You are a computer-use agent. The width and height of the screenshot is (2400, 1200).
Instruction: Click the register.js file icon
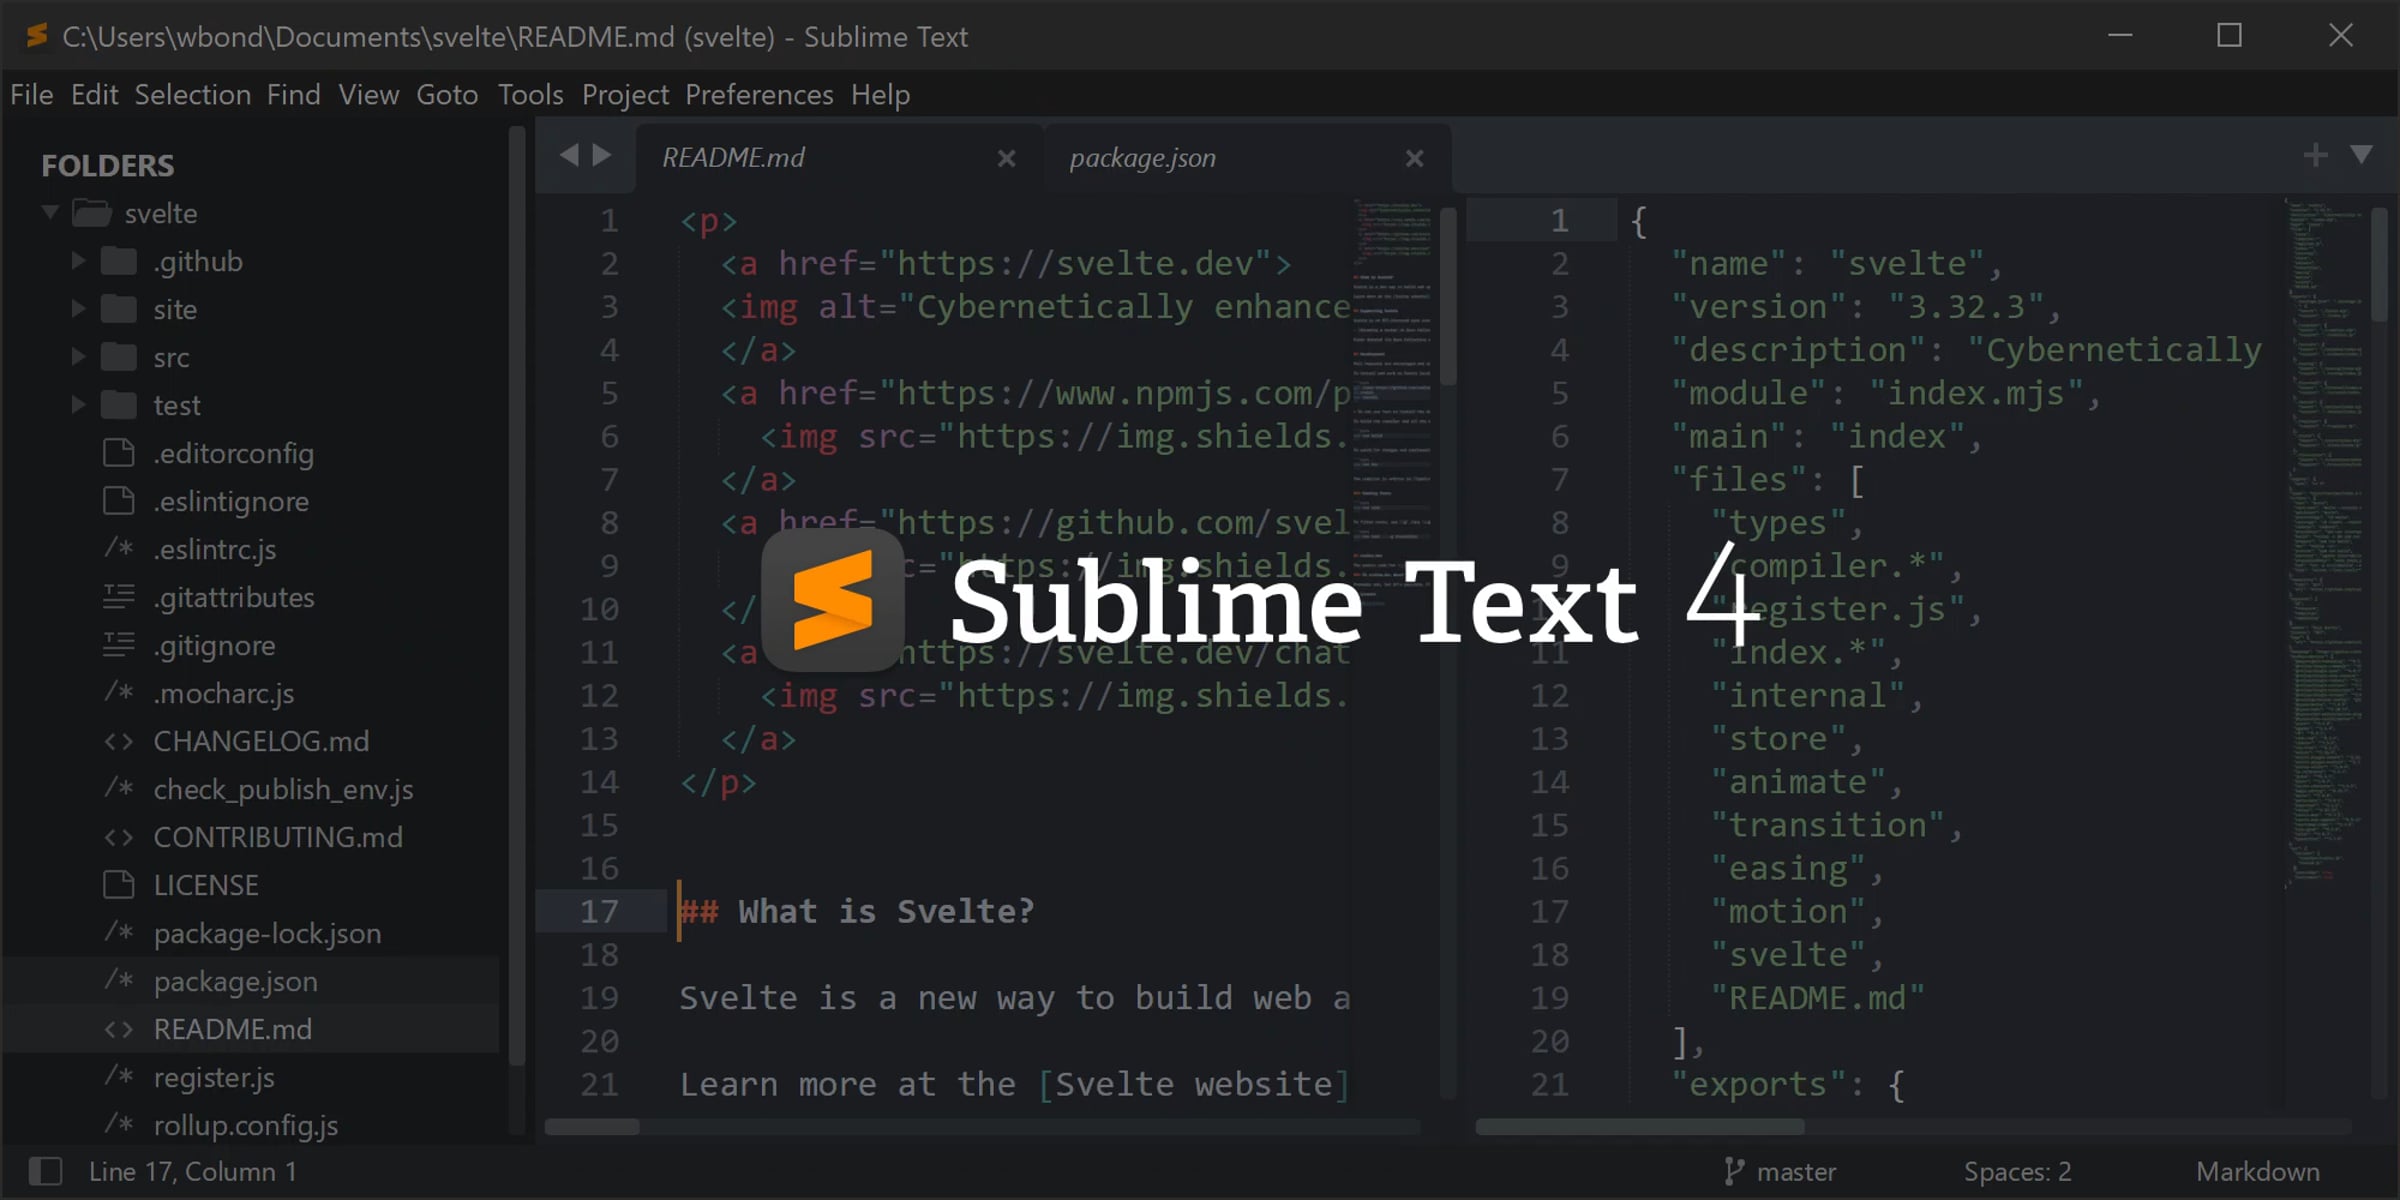[119, 1077]
